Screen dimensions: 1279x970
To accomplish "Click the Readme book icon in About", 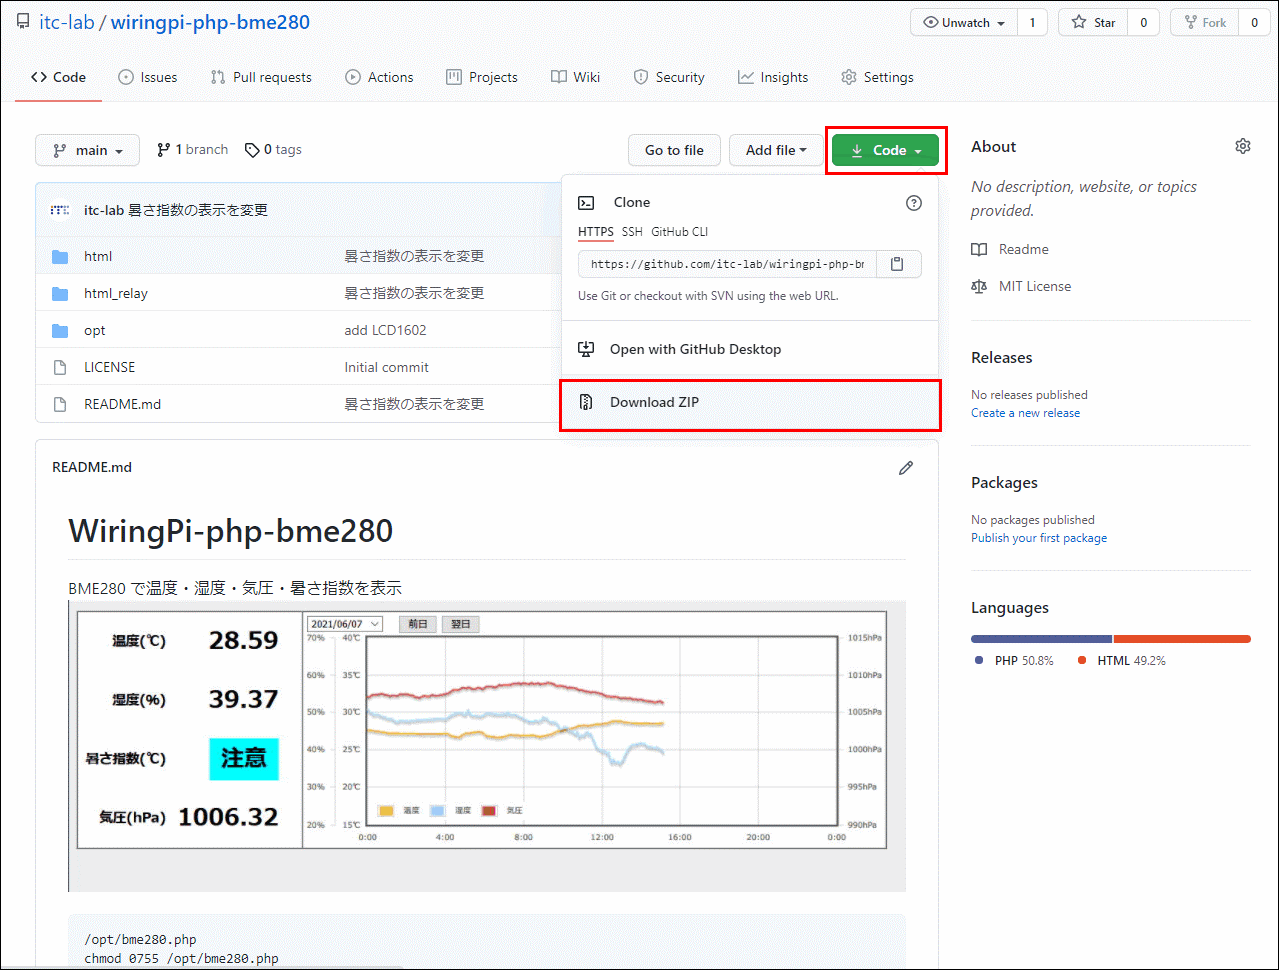I will (979, 250).
